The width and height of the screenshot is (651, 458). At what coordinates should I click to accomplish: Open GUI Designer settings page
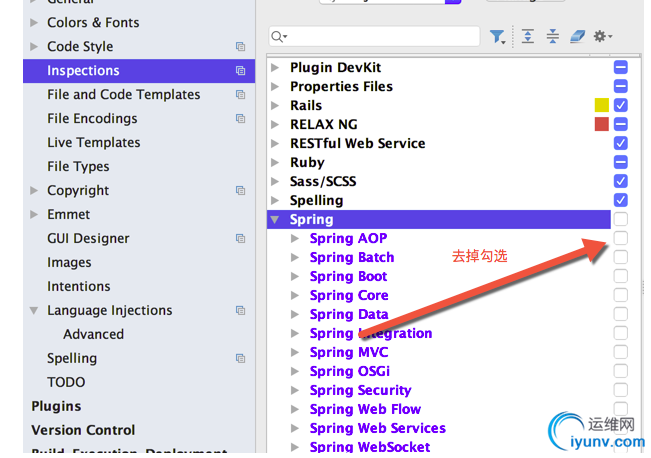pyautogui.click(x=88, y=239)
